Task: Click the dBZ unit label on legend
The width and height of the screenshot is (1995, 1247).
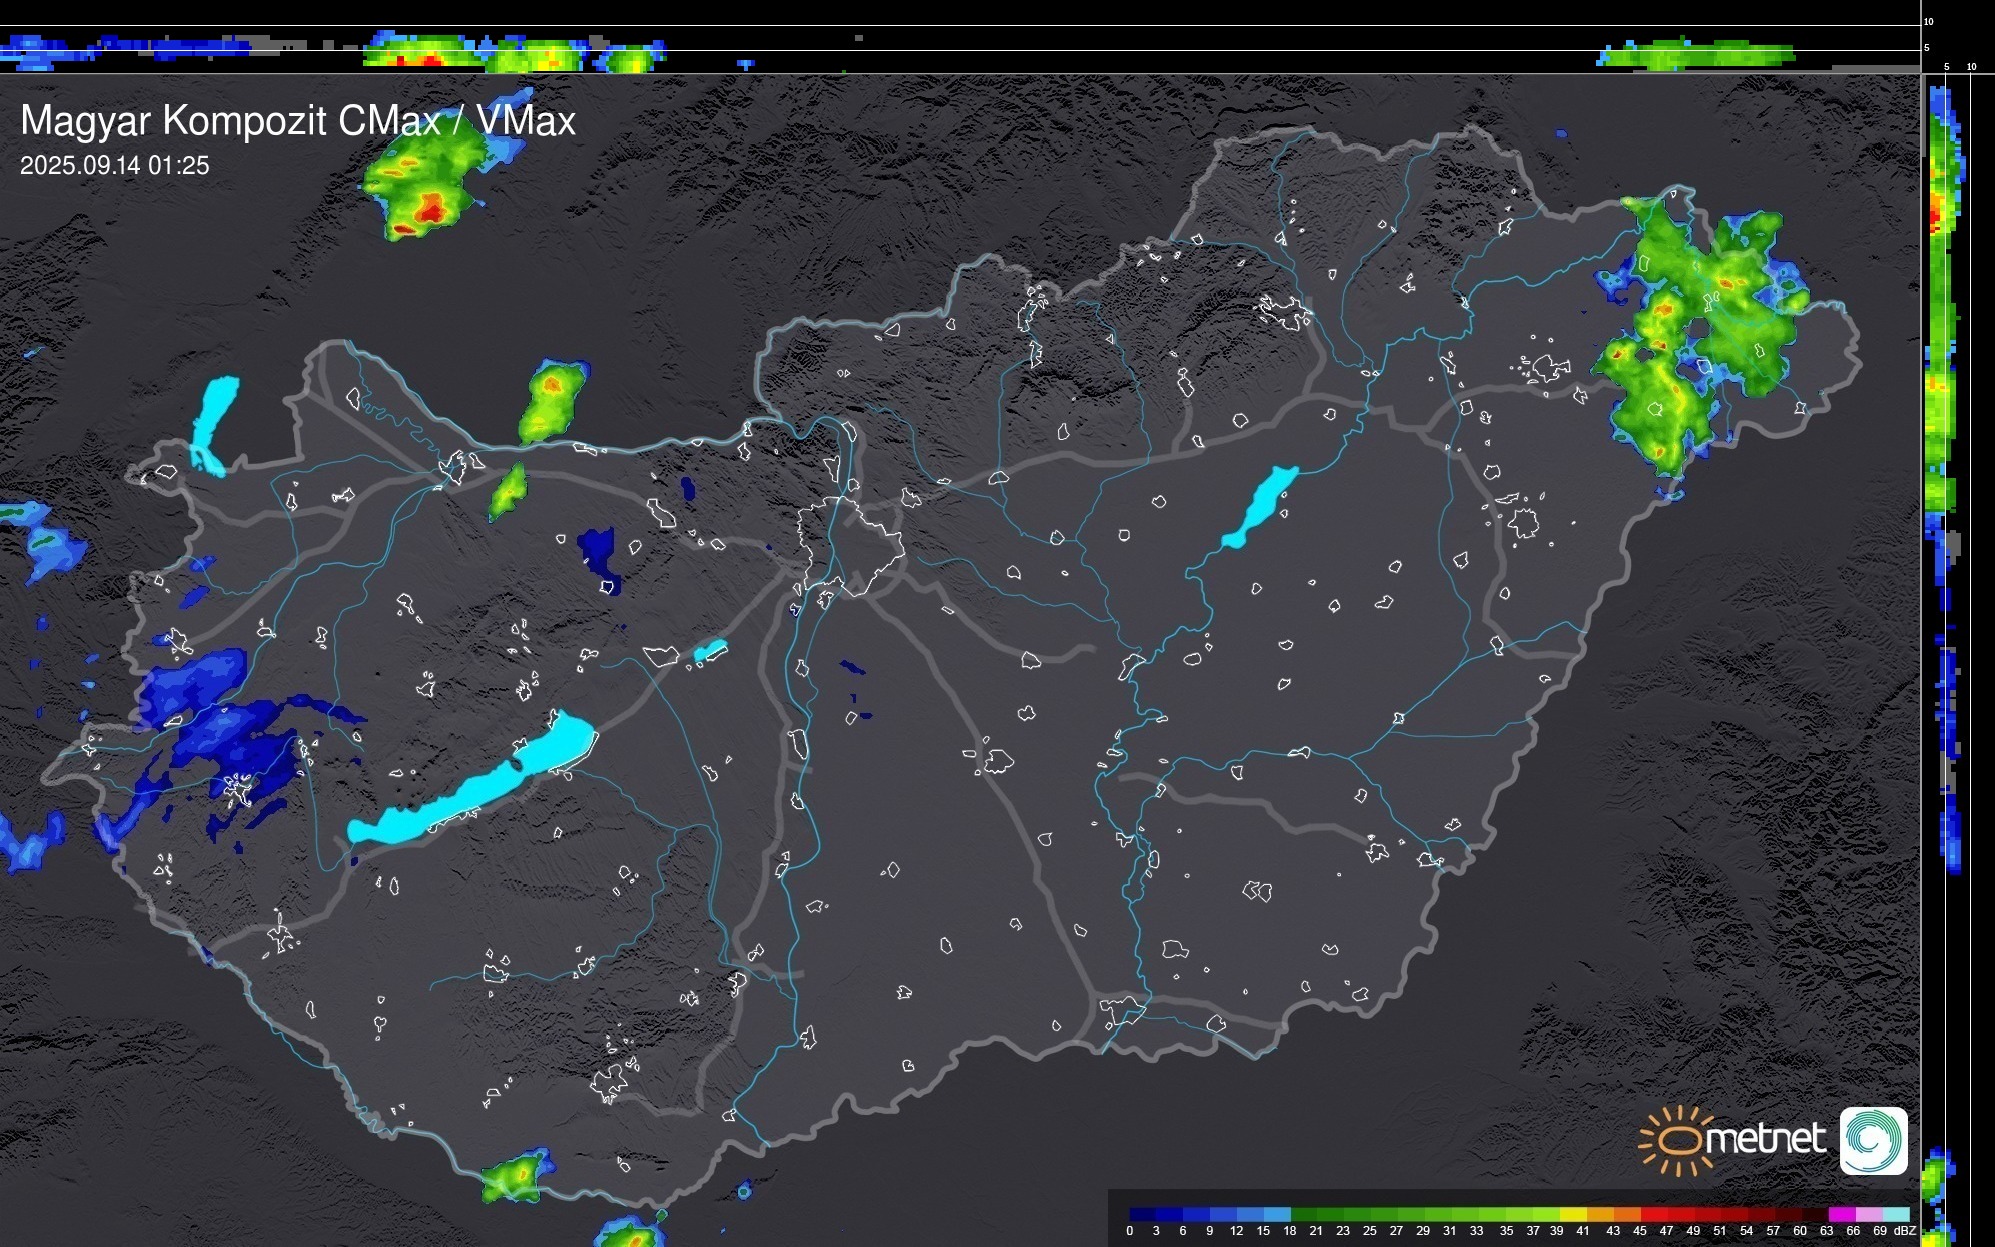Action: pos(1904,1231)
